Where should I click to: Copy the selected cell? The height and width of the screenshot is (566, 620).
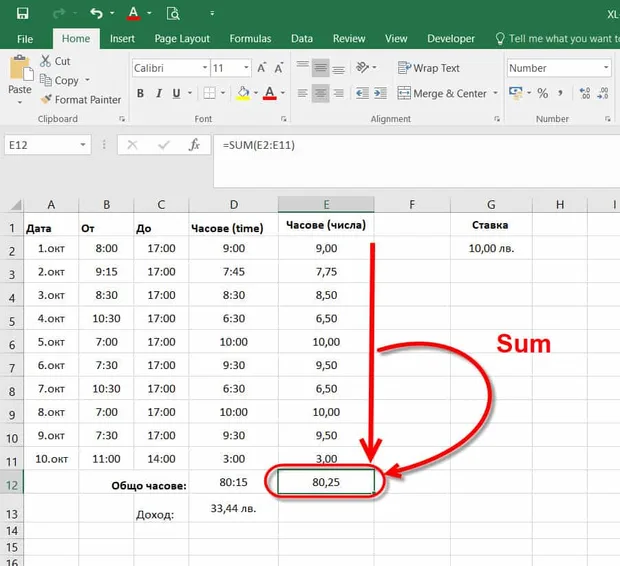59,80
